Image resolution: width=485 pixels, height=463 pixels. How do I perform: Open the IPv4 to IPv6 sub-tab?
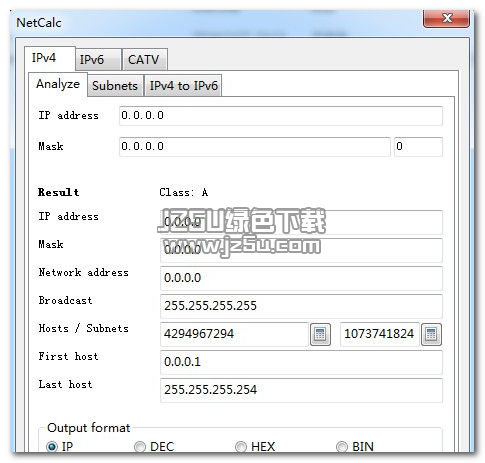[x=183, y=86]
